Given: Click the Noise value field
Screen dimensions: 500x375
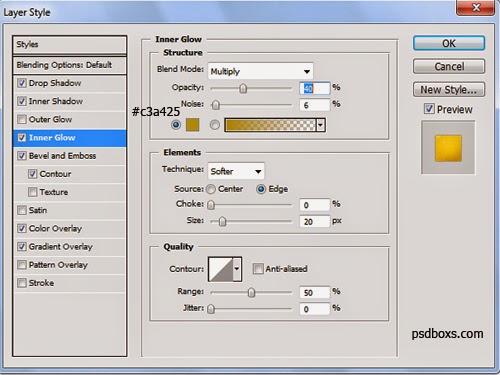Looking at the screenshot, I should (315, 105).
